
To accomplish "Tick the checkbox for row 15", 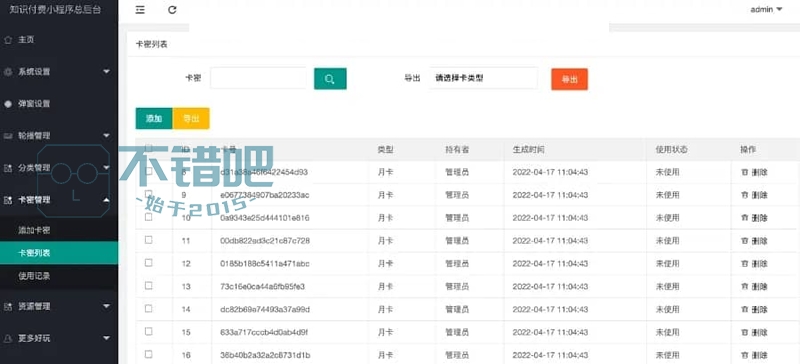I will pos(148,331).
